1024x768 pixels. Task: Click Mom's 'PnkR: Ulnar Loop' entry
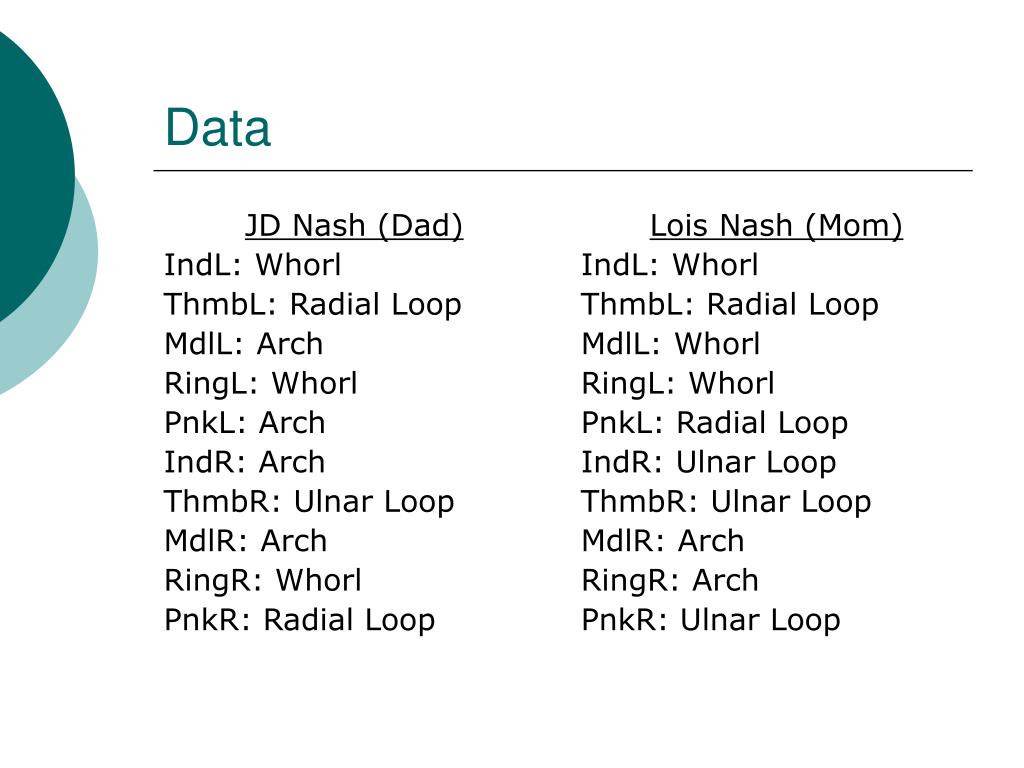[711, 621]
